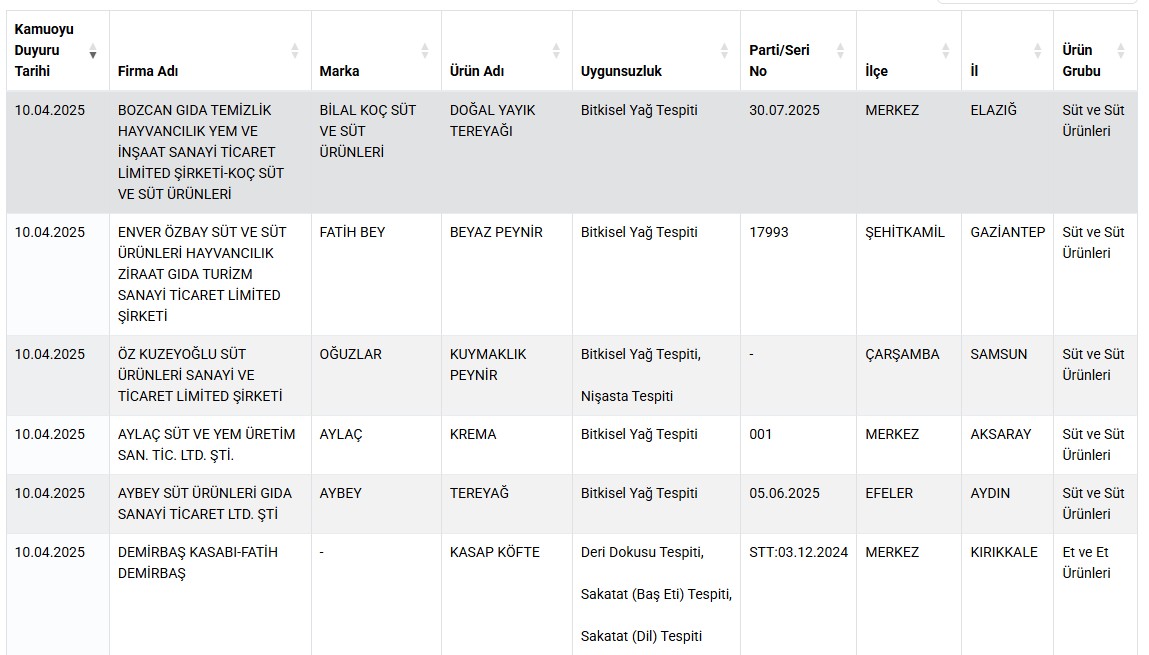
Task: Click Uygunsuzluk column sort icon
Action: click(724, 51)
